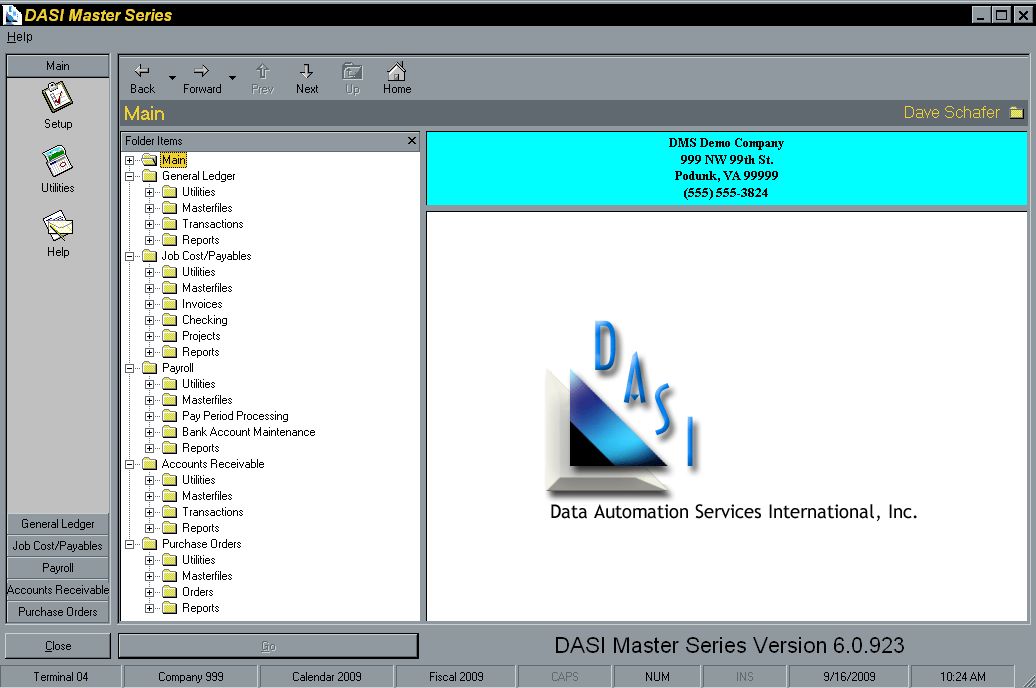
Task: Collapse the General Ledger tree node
Action: coord(130,176)
